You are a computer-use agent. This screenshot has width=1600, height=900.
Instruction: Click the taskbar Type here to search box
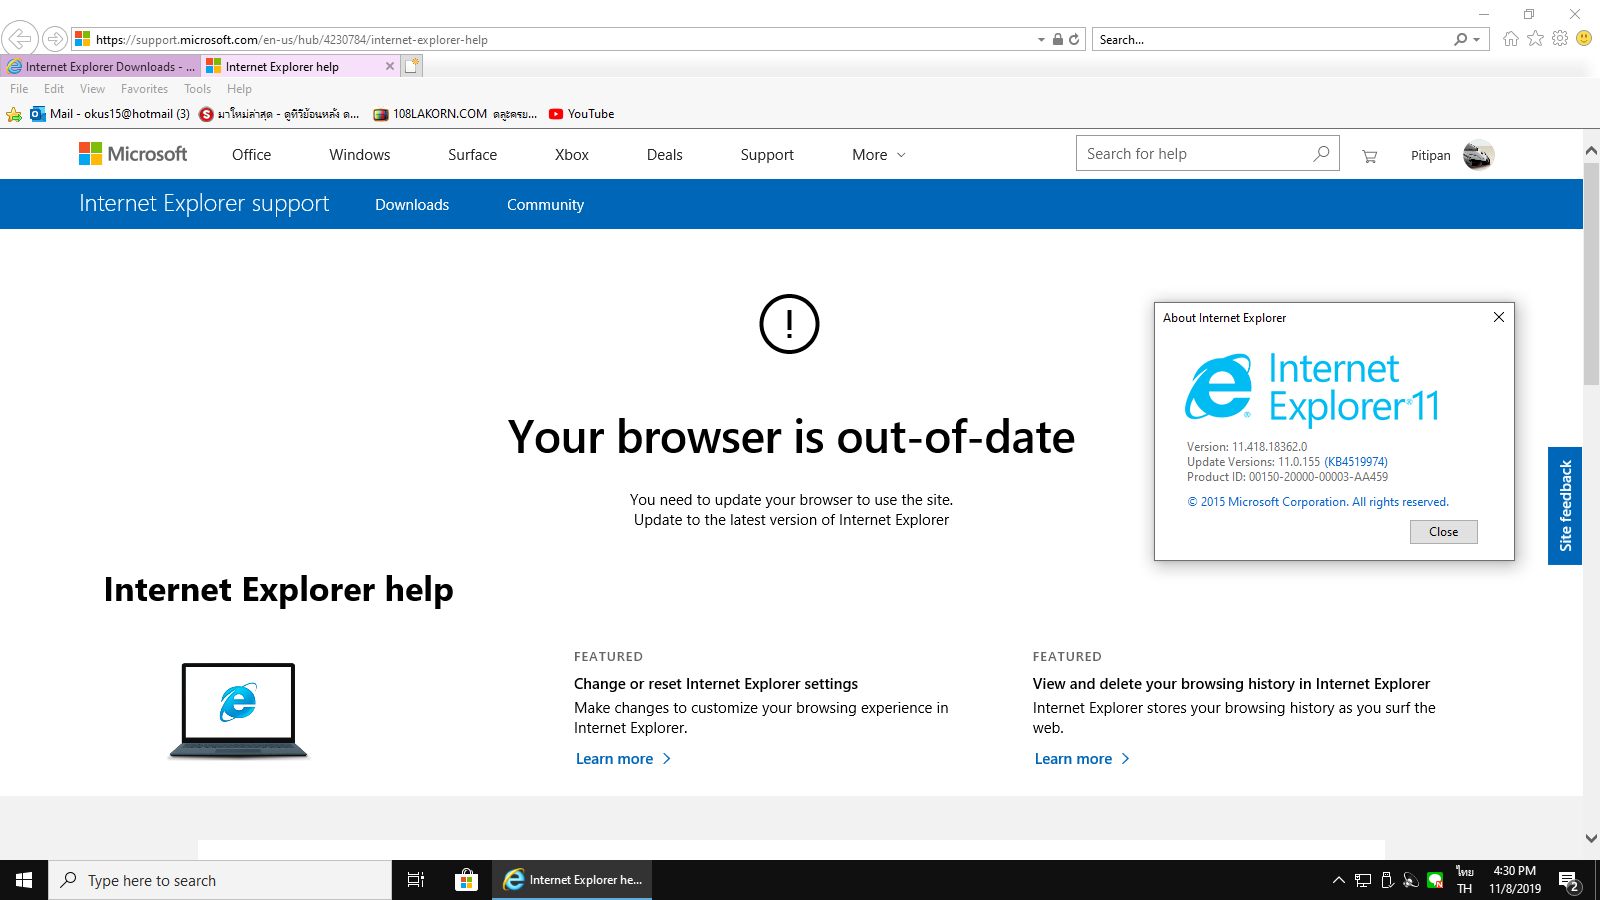tap(220, 880)
